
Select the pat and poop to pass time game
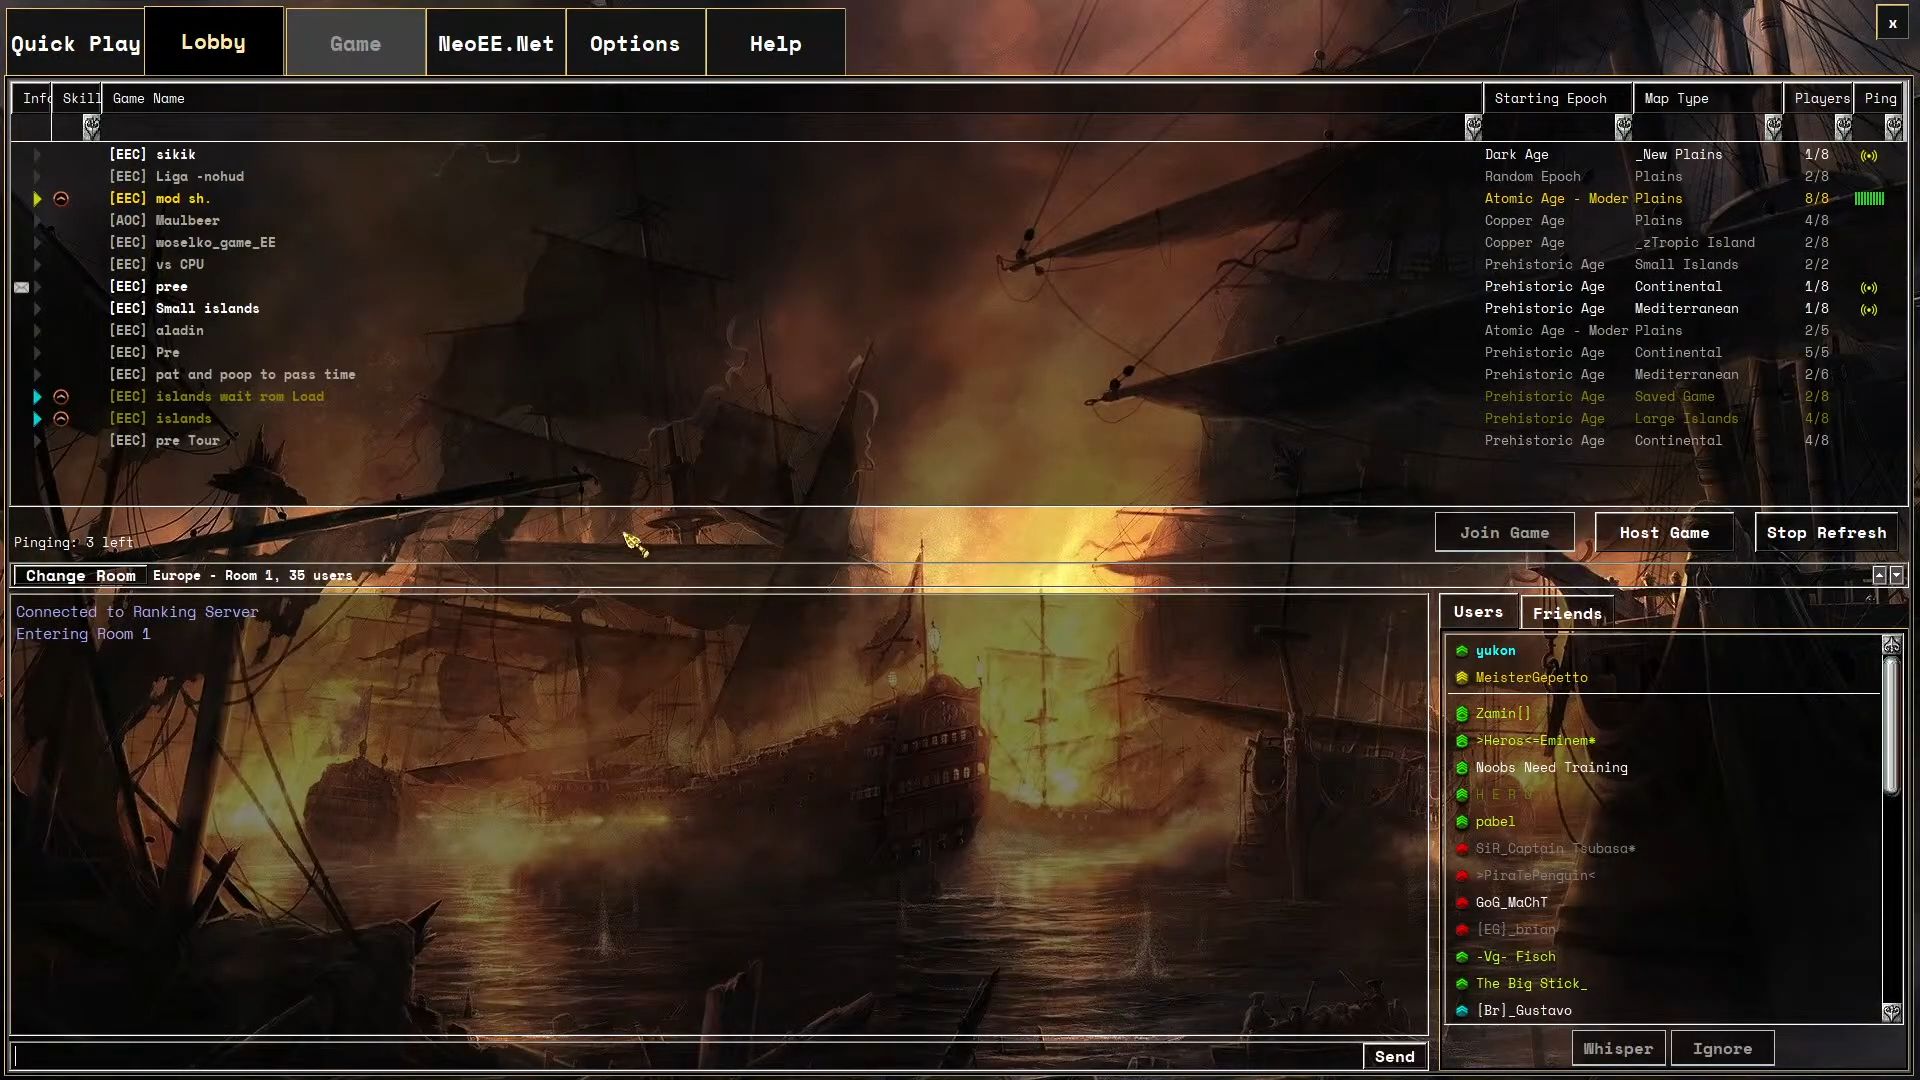click(x=959, y=375)
